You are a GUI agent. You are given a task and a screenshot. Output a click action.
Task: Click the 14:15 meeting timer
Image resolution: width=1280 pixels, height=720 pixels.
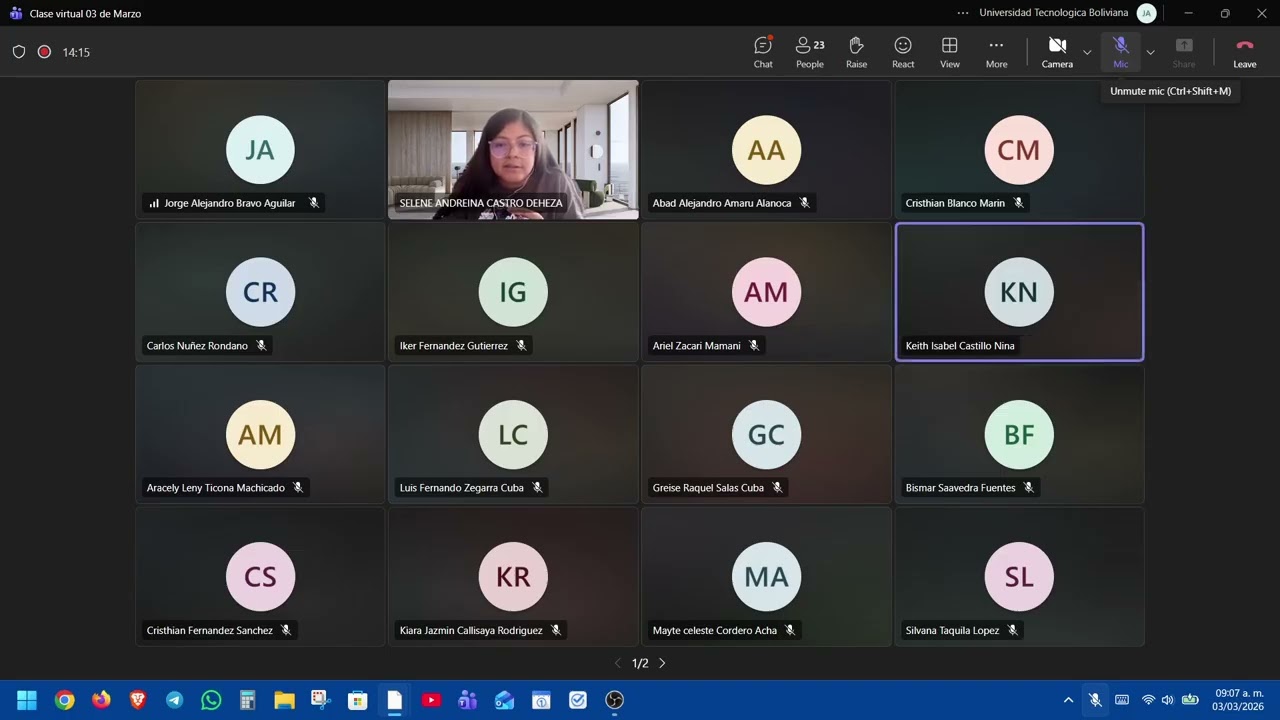point(76,52)
